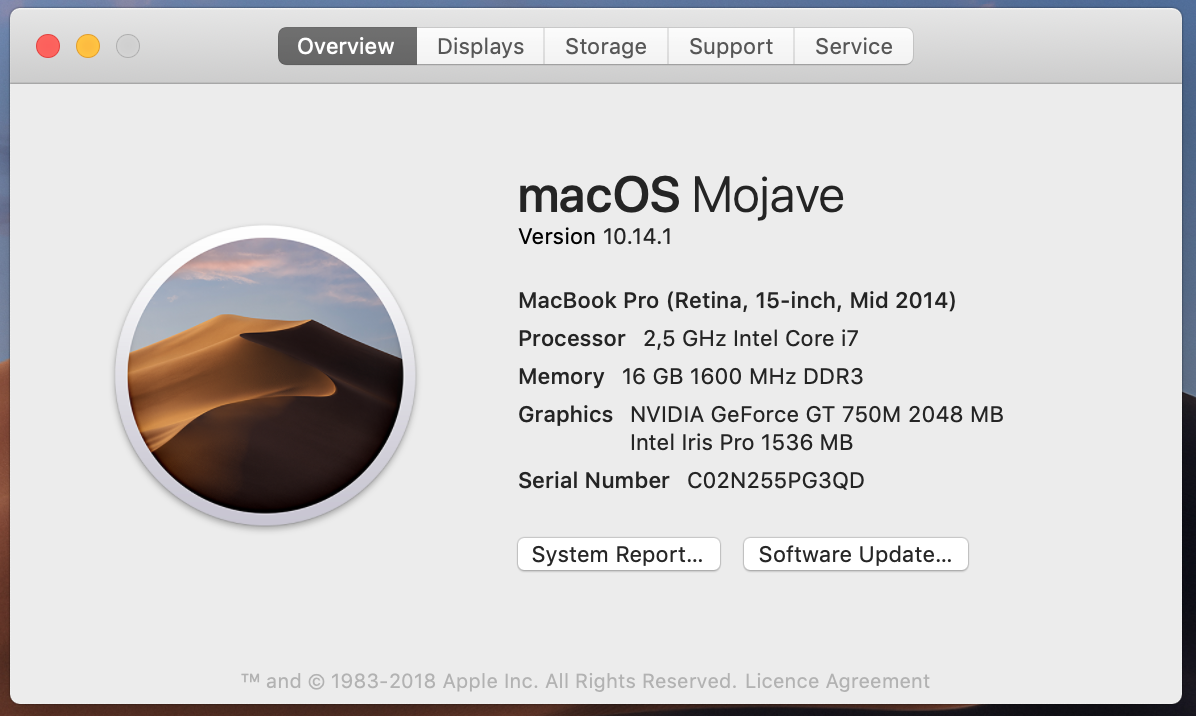Launch Software Update
Screen dimensions: 1196x716
856,554
